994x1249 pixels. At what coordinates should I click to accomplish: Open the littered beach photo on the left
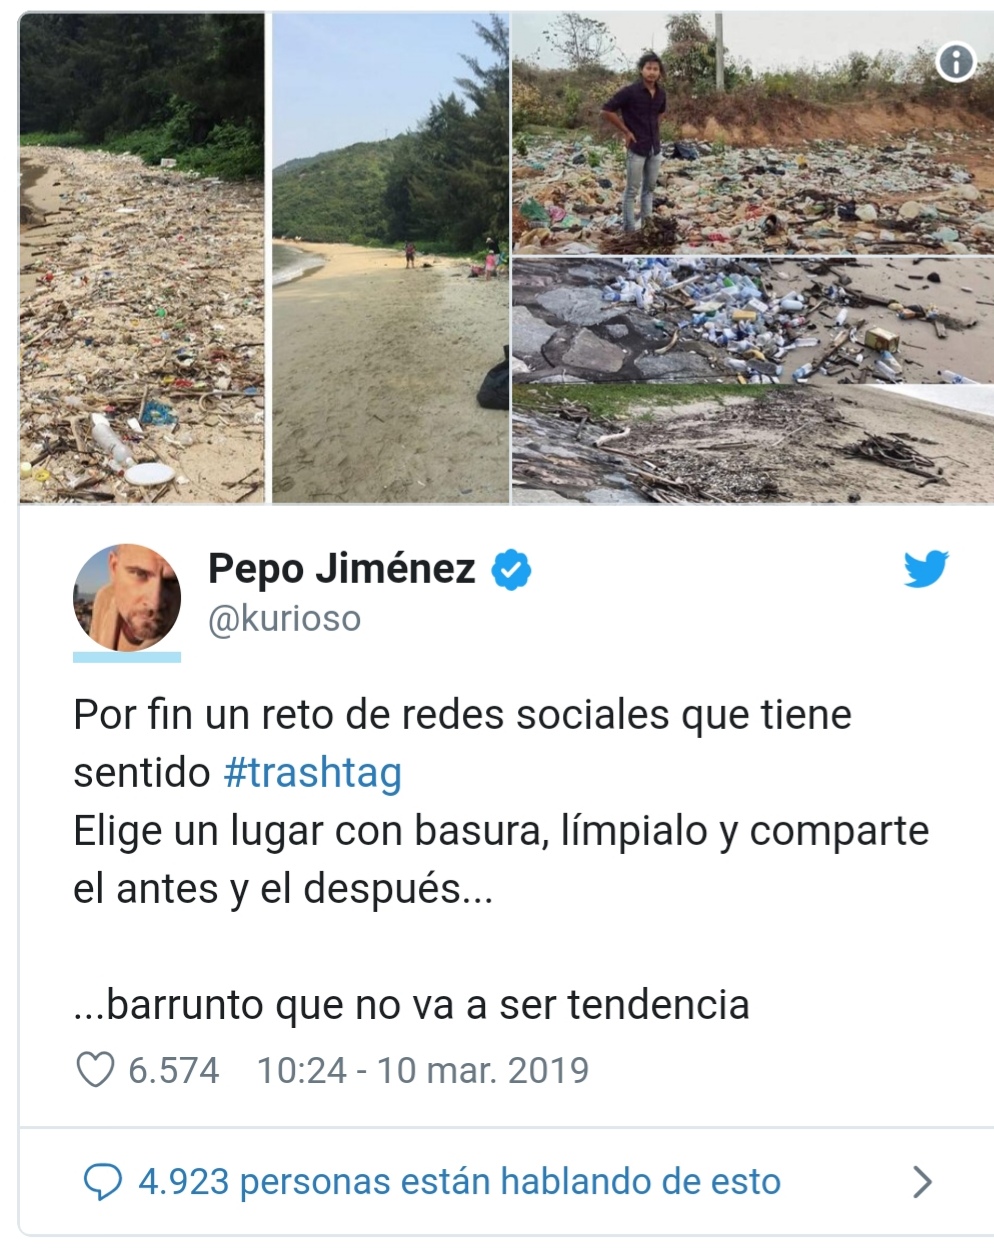(142, 257)
